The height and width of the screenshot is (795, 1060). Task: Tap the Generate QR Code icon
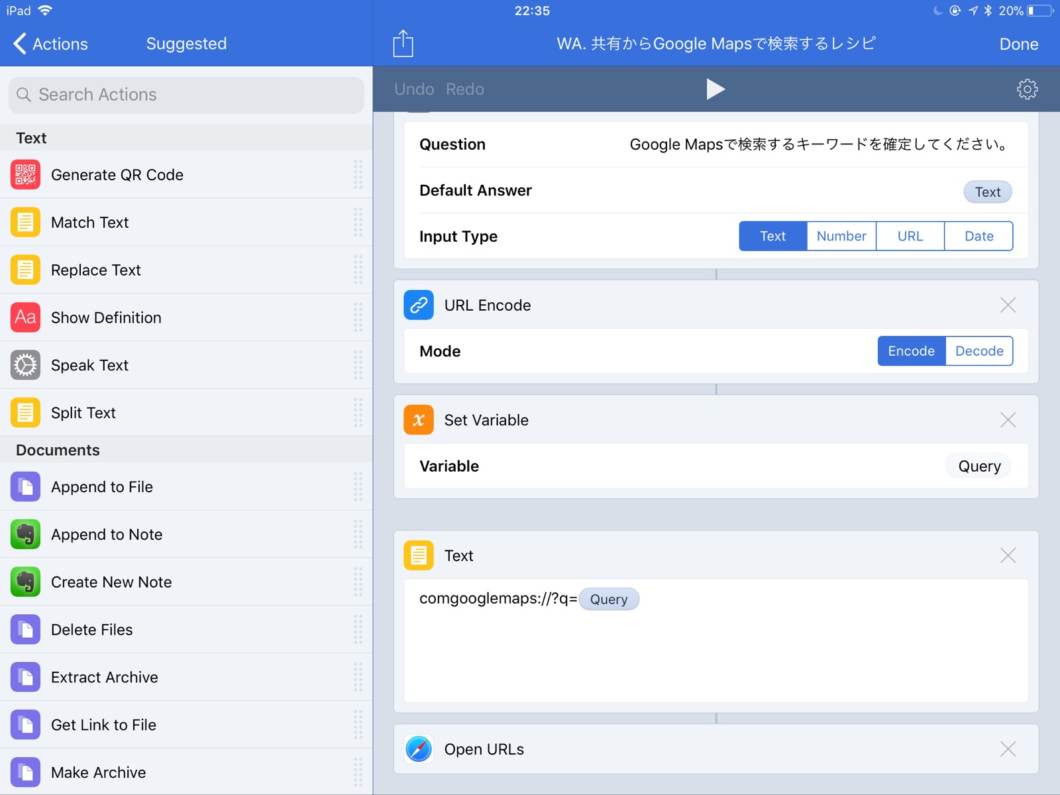pyautogui.click(x=26, y=174)
